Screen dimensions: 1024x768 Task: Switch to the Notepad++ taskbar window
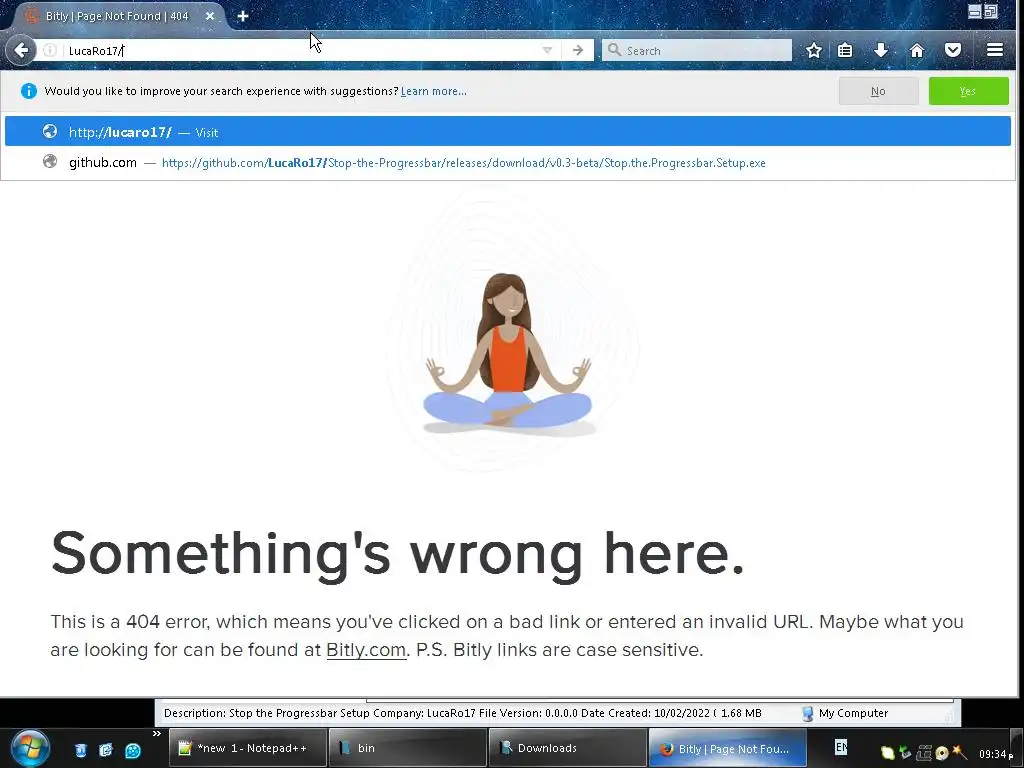[x=248, y=748]
